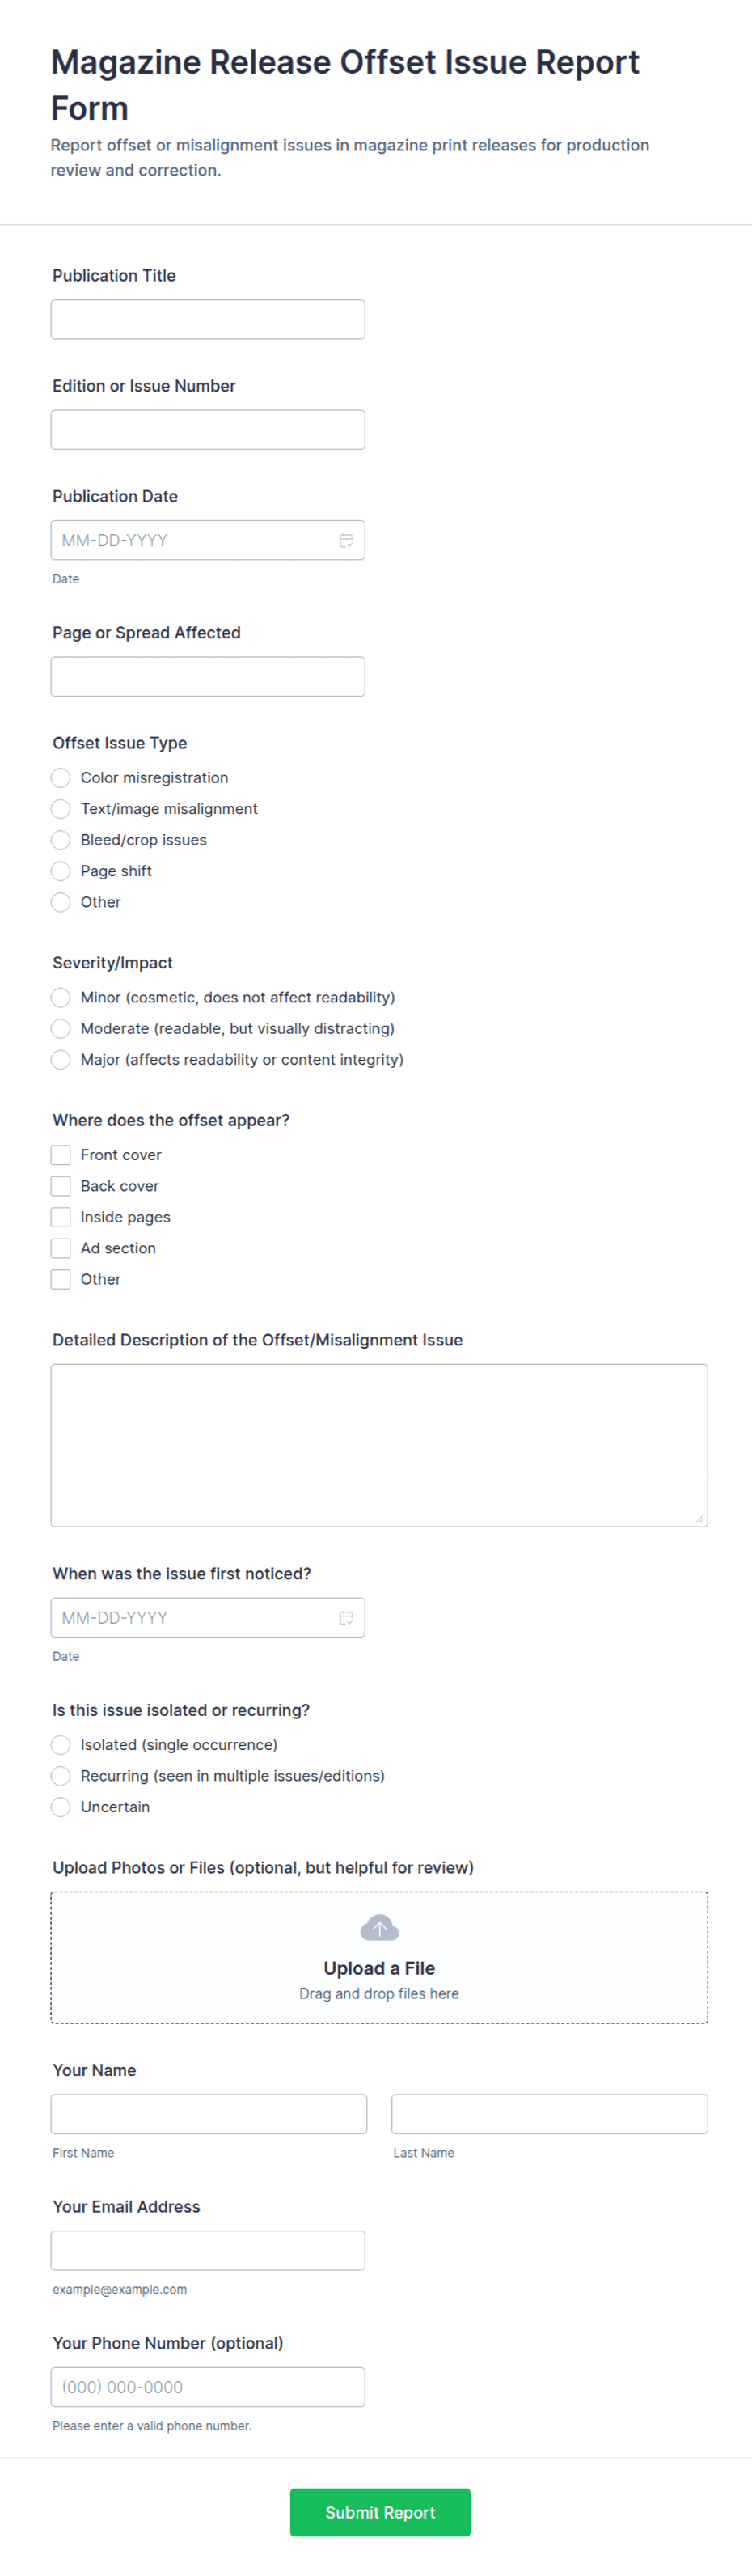Click the Page or Spread Affected field
This screenshot has width=752, height=2576.
tap(208, 676)
